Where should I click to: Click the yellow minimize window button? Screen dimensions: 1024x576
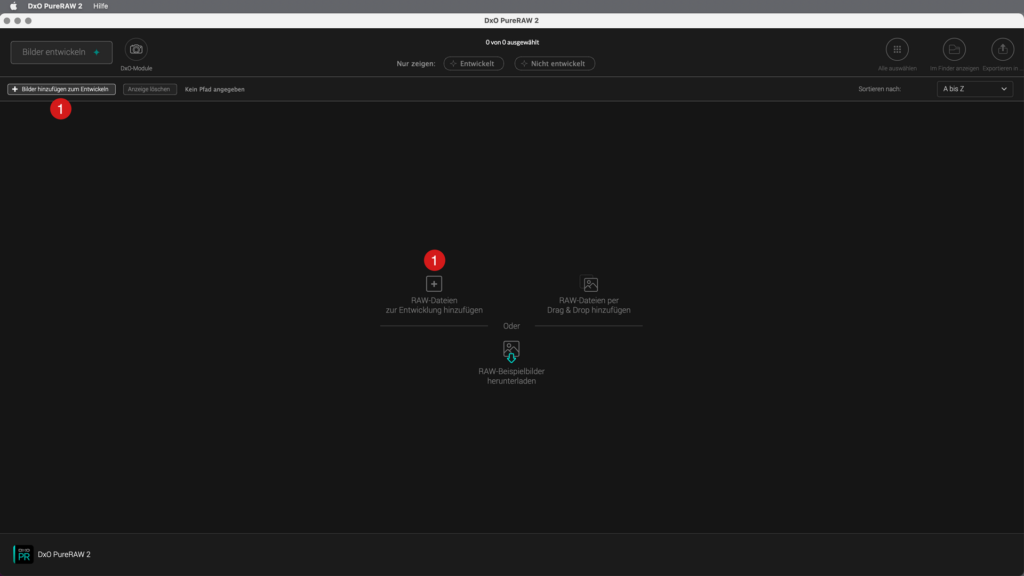[x=18, y=21]
